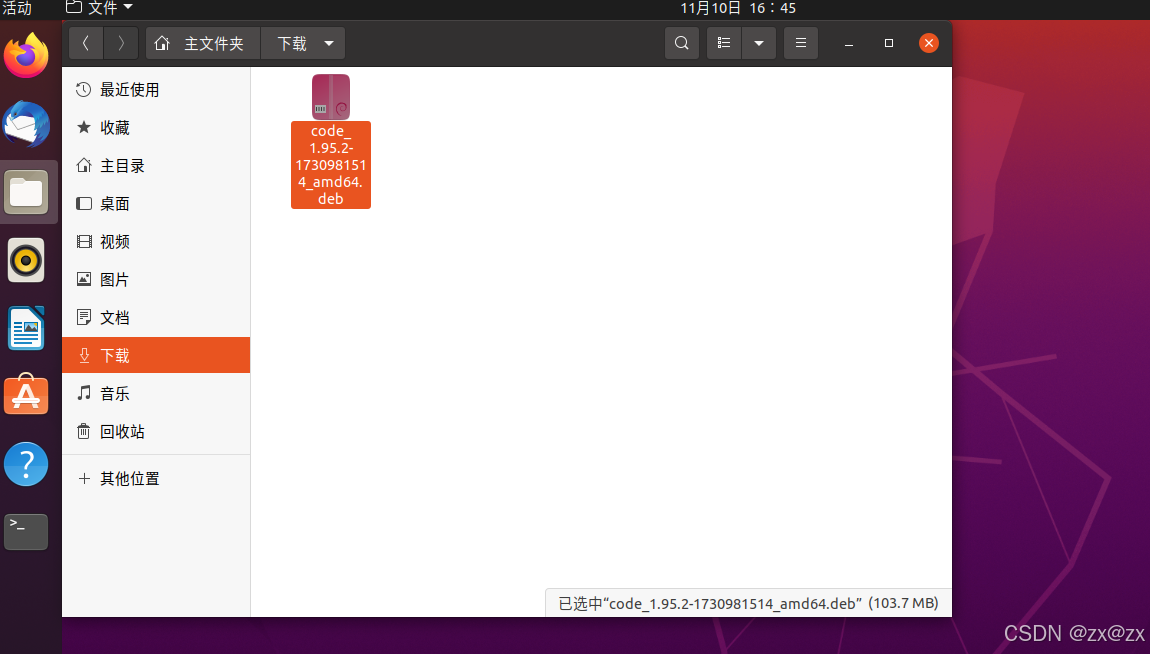The height and width of the screenshot is (654, 1150).
Task: Open the hamburger menu in Files
Action: click(x=801, y=43)
